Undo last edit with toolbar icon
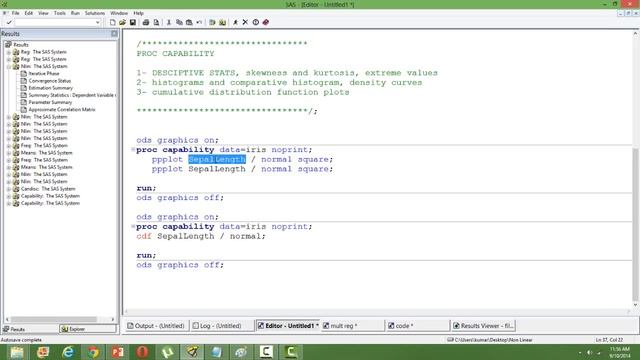The height and width of the screenshot is (360, 640). (199, 22)
